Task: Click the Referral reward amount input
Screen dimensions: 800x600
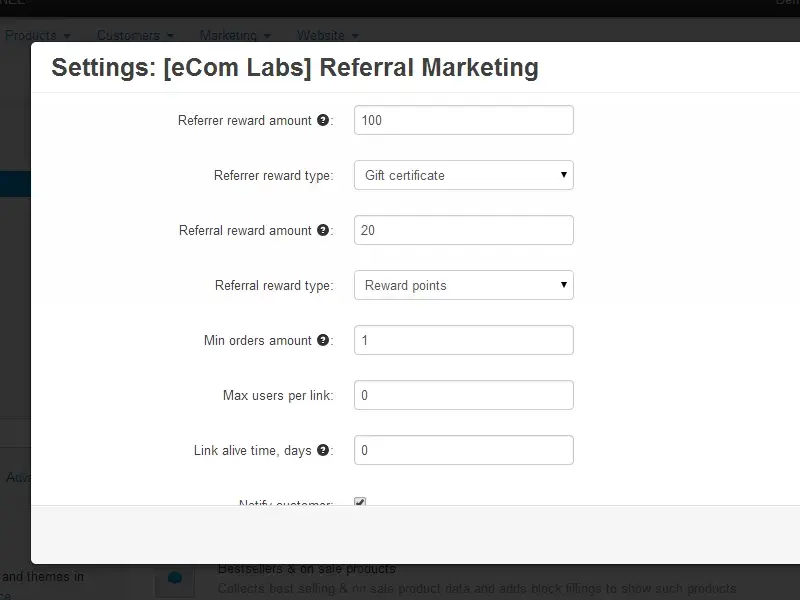Action: [x=464, y=230]
